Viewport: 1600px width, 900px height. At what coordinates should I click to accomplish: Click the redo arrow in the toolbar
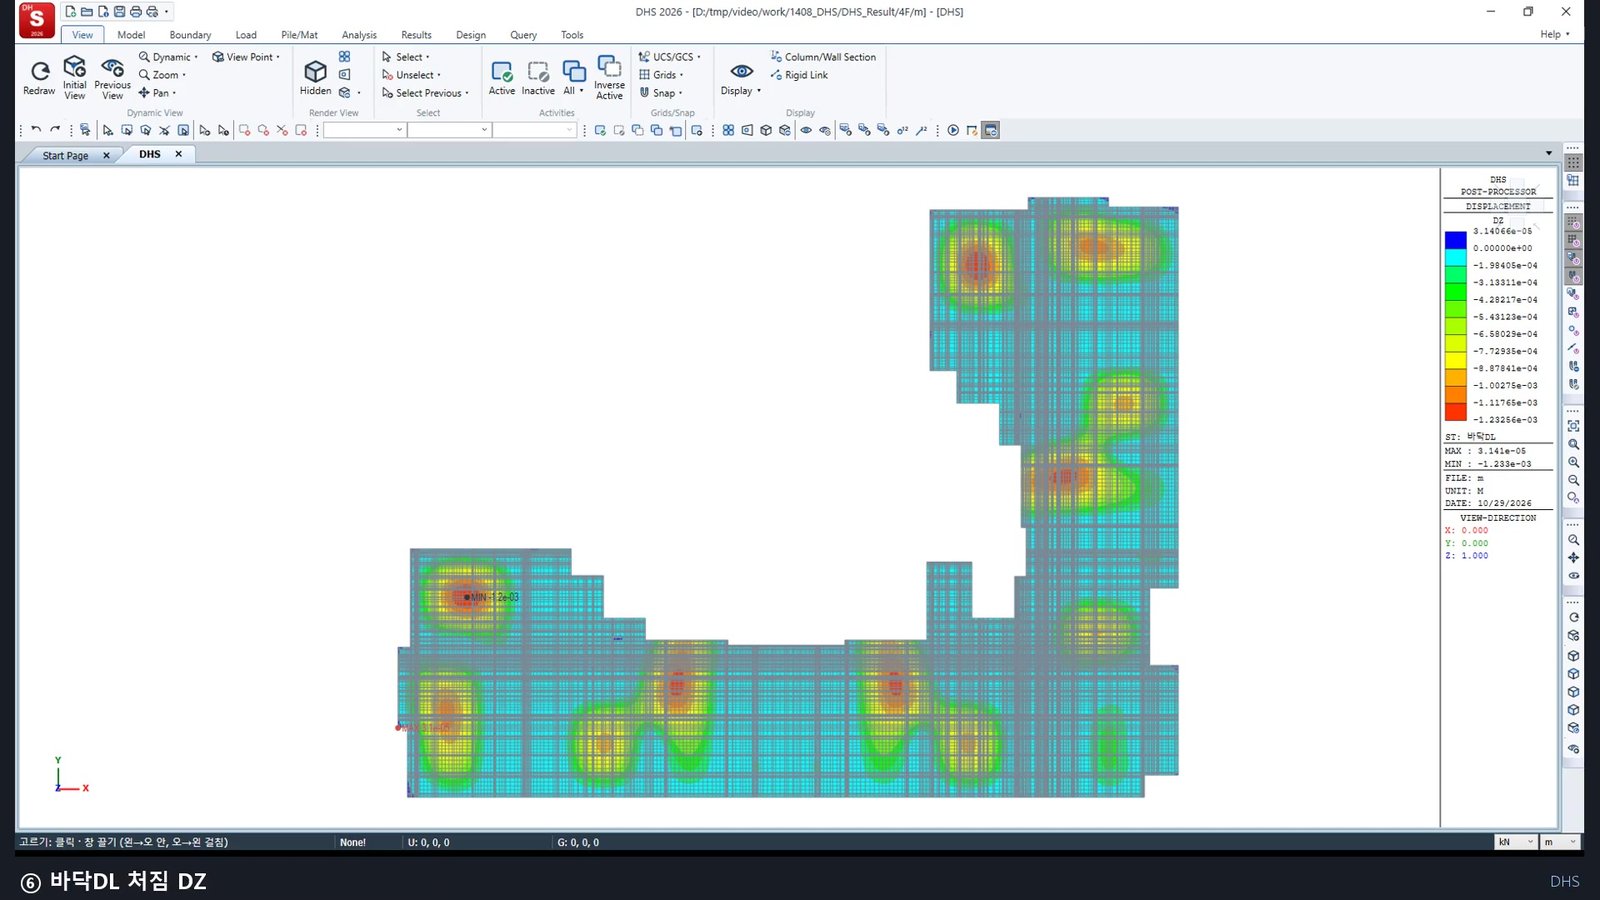tap(55, 130)
